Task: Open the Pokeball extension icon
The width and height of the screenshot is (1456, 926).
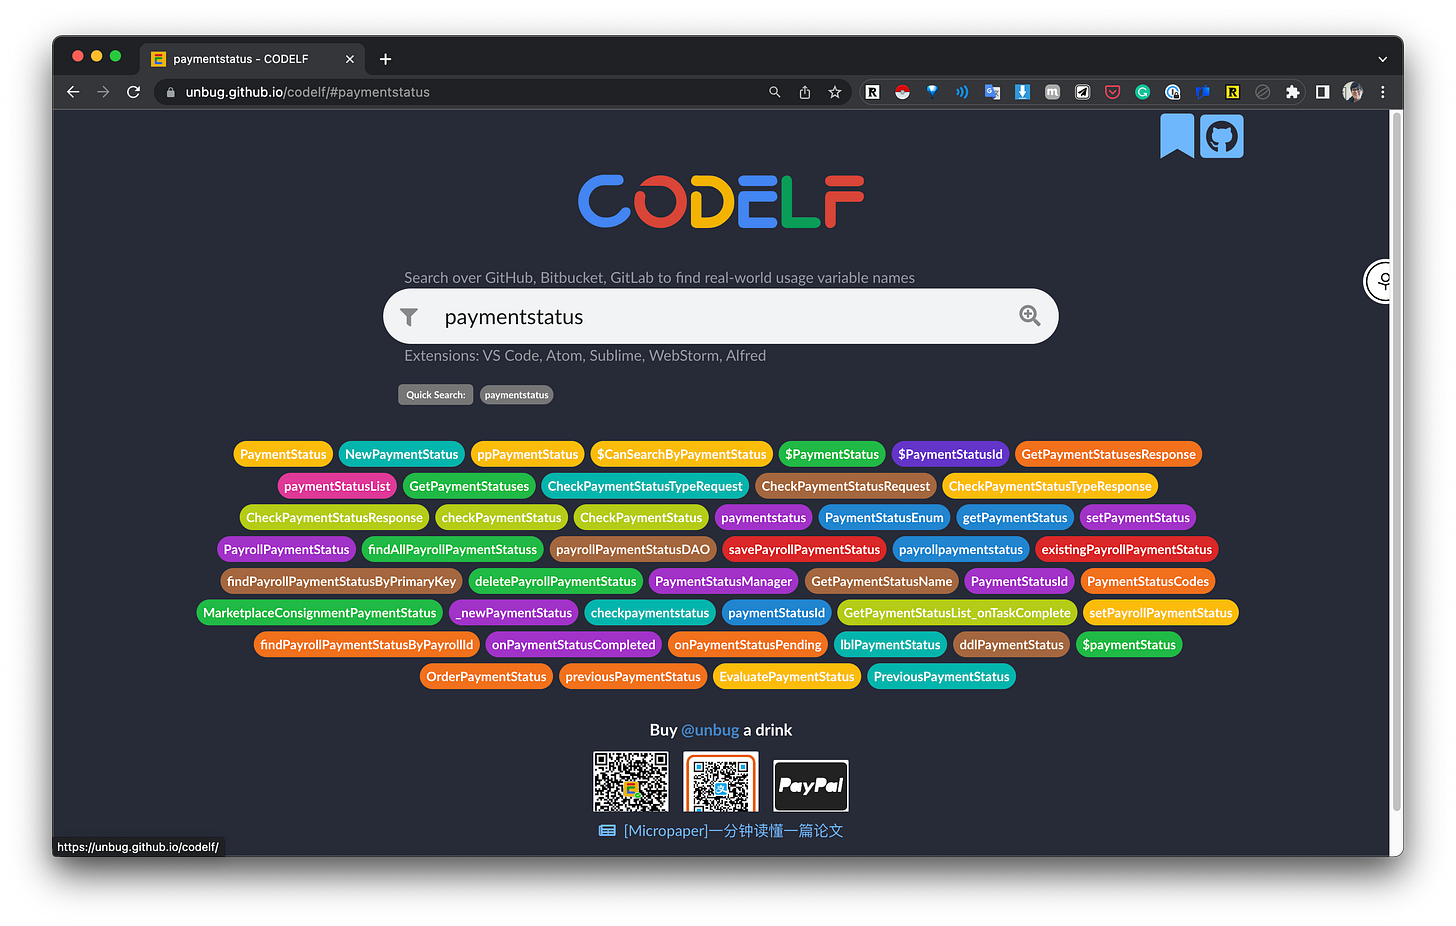Action: point(902,92)
